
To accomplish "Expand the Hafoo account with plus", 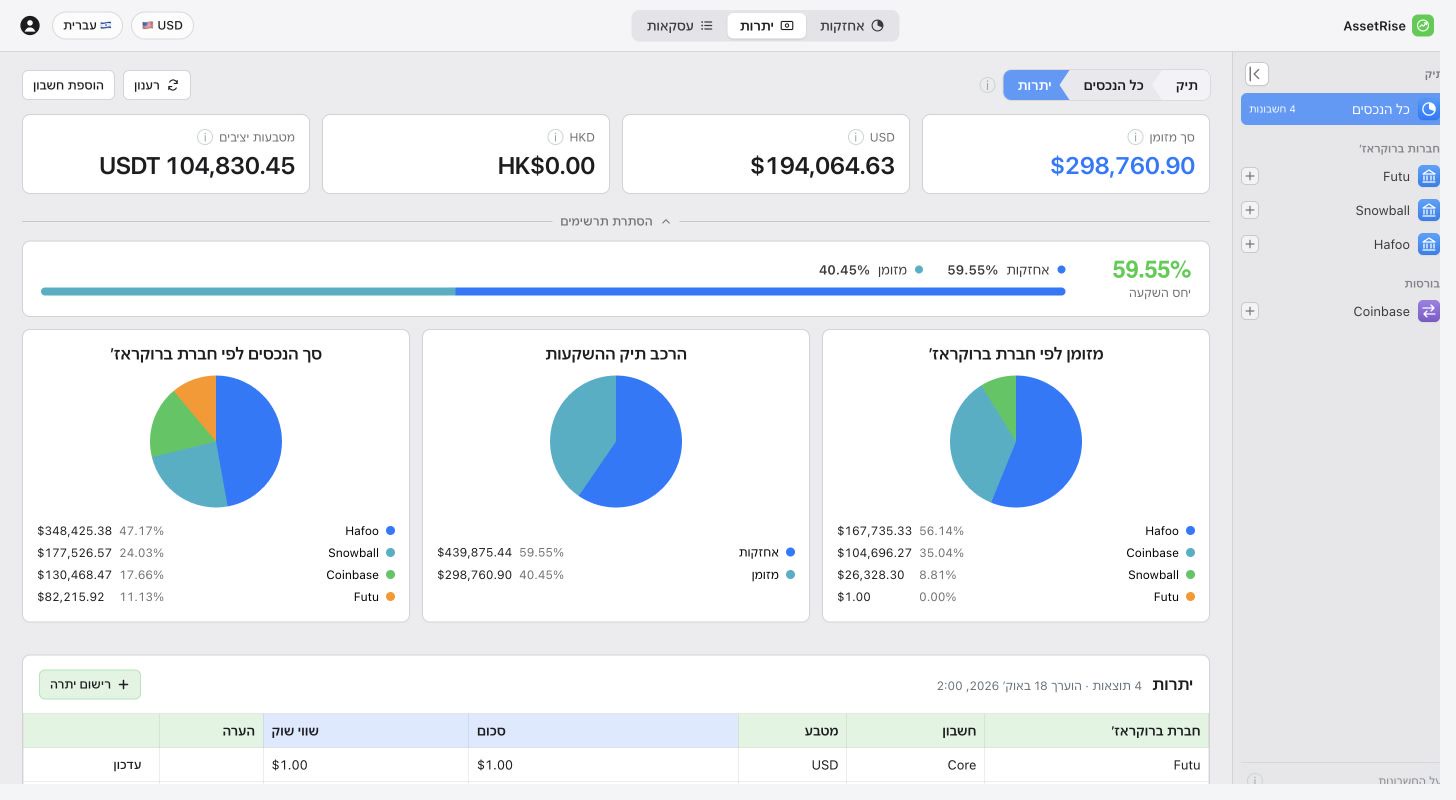I will point(1250,245).
